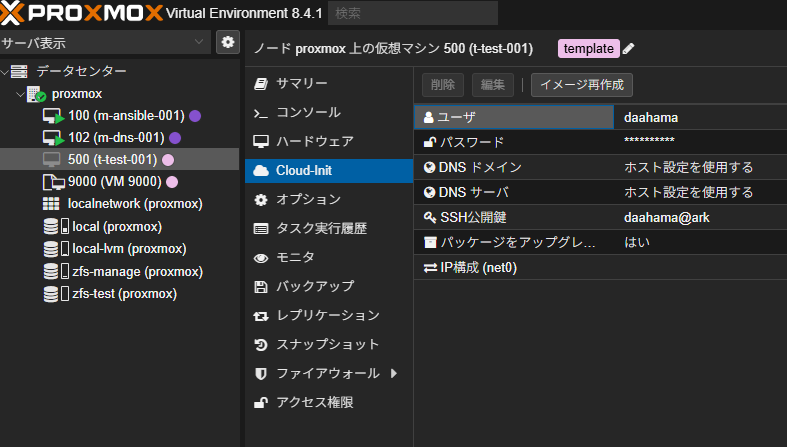
Task: Open the サマリー tab
Action: click(x=329, y=83)
